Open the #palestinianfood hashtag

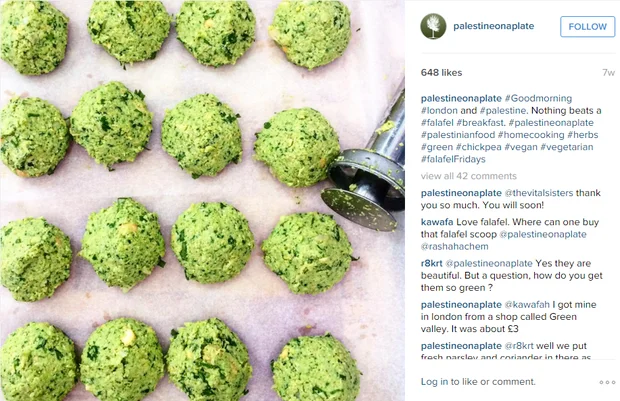pos(457,135)
